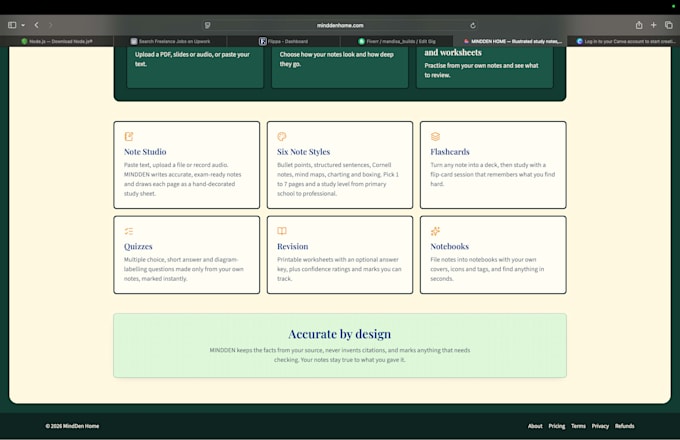Open the Six Note Styles heading
The width and height of the screenshot is (680, 440).
tap(304, 152)
